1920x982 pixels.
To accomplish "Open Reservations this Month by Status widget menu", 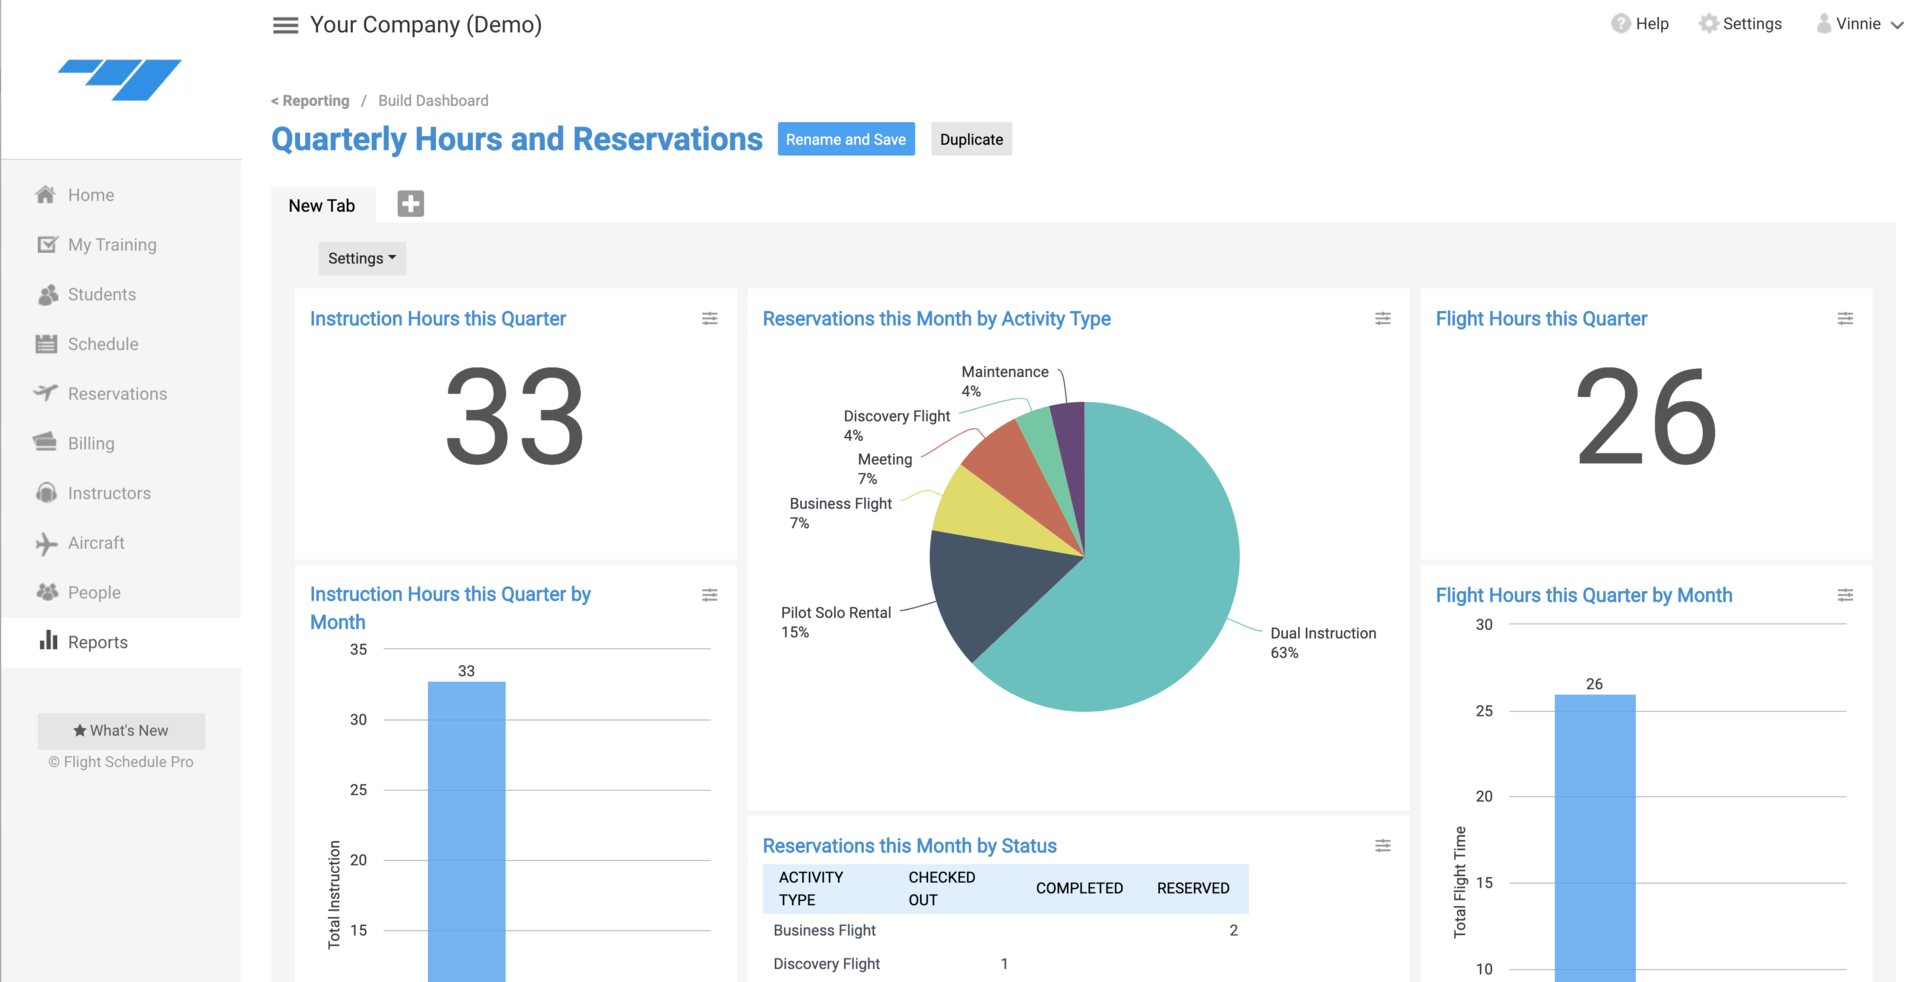I will (x=1382, y=846).
